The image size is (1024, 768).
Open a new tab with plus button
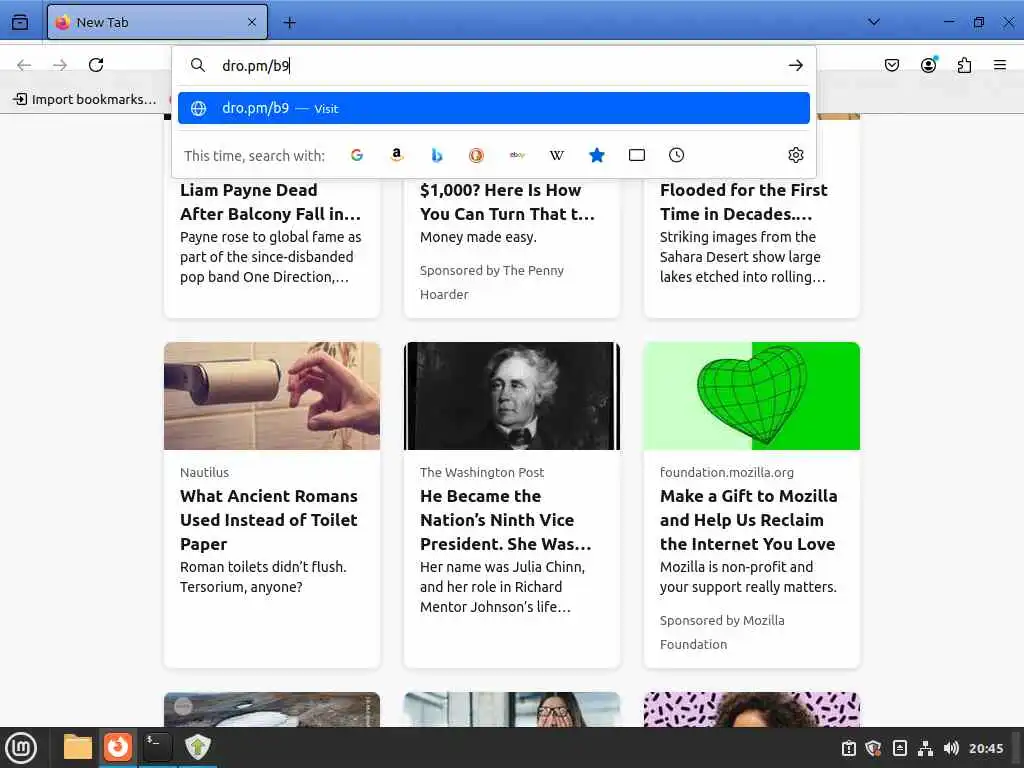click(289, 23)
